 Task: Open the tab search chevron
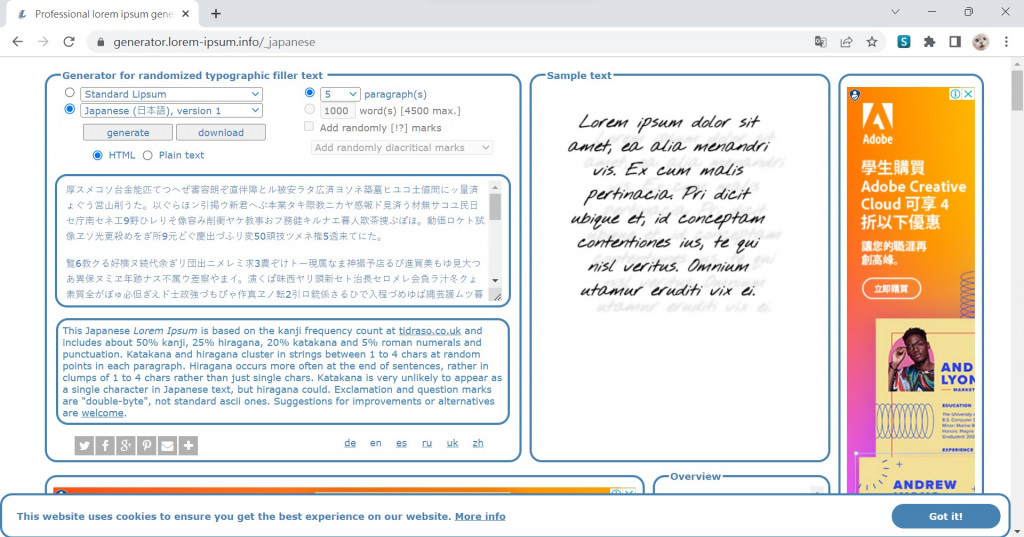(895, 12)
